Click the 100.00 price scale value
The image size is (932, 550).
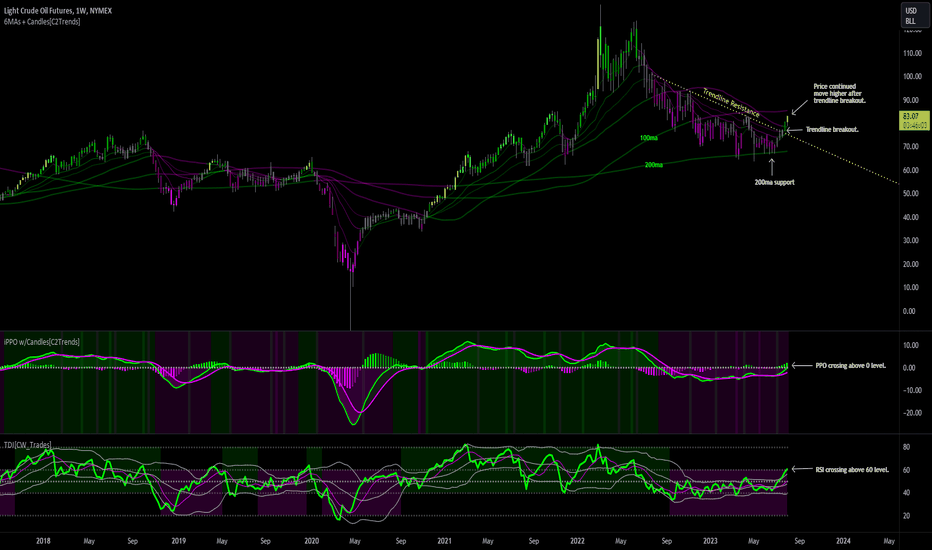point(912,77)
